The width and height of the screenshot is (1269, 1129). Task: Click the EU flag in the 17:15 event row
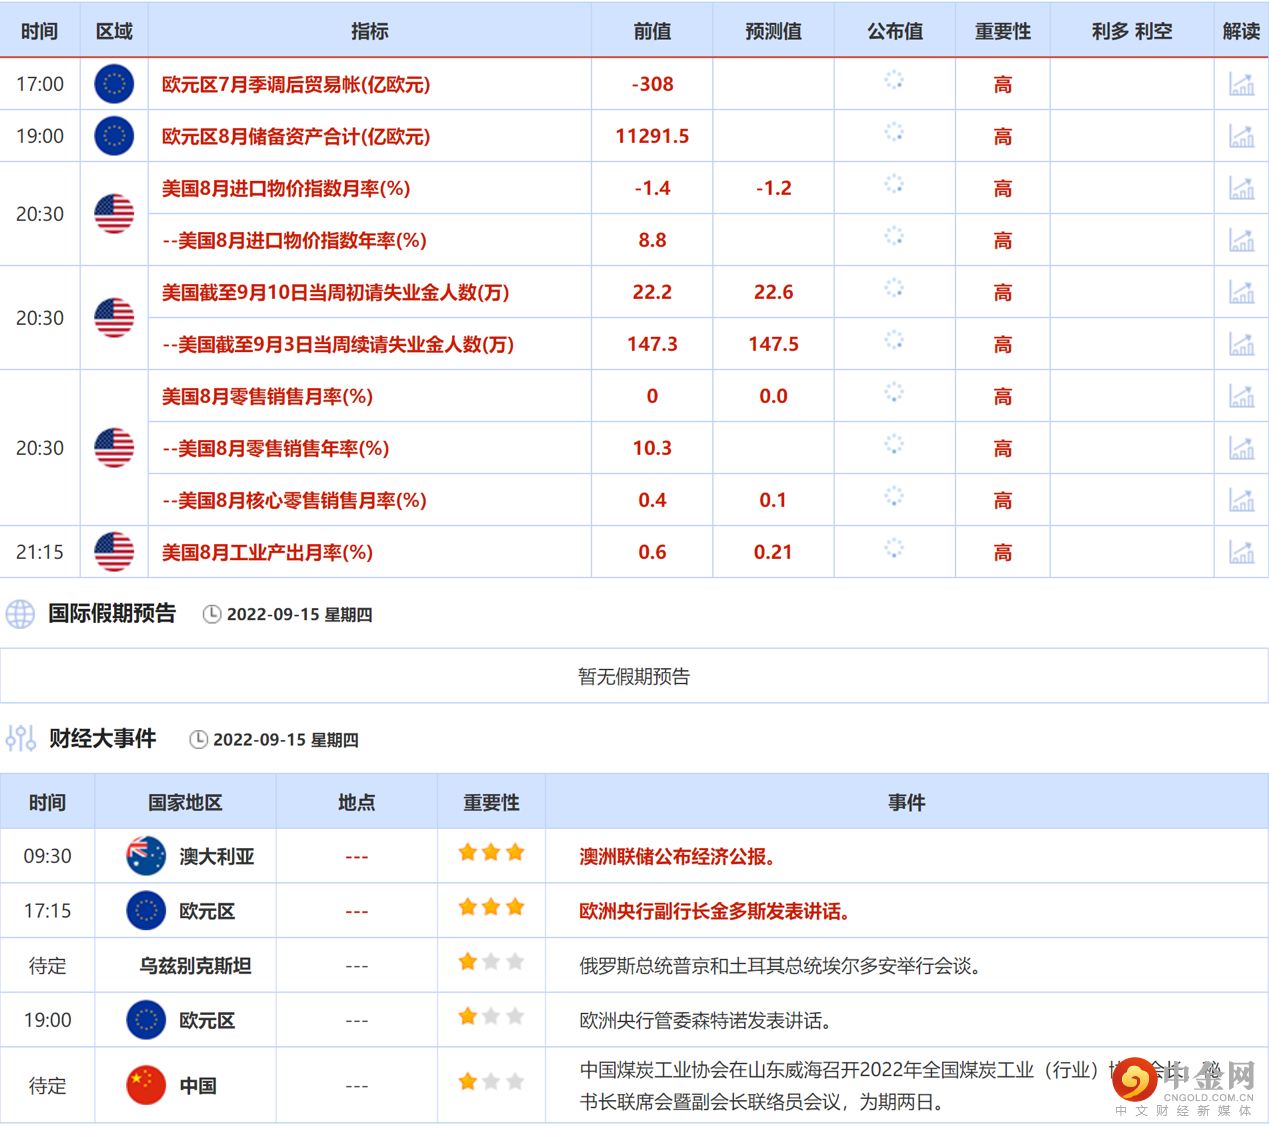[x=145, y=910]
